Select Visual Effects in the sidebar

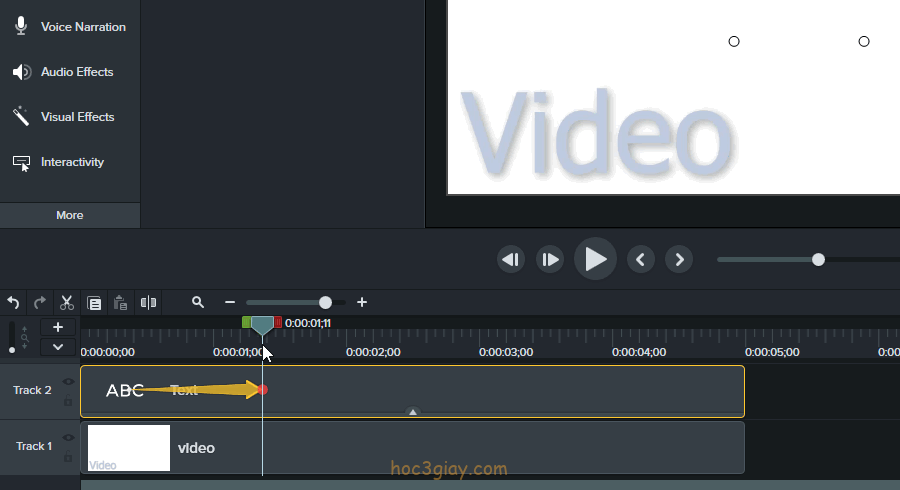(70, 117)
